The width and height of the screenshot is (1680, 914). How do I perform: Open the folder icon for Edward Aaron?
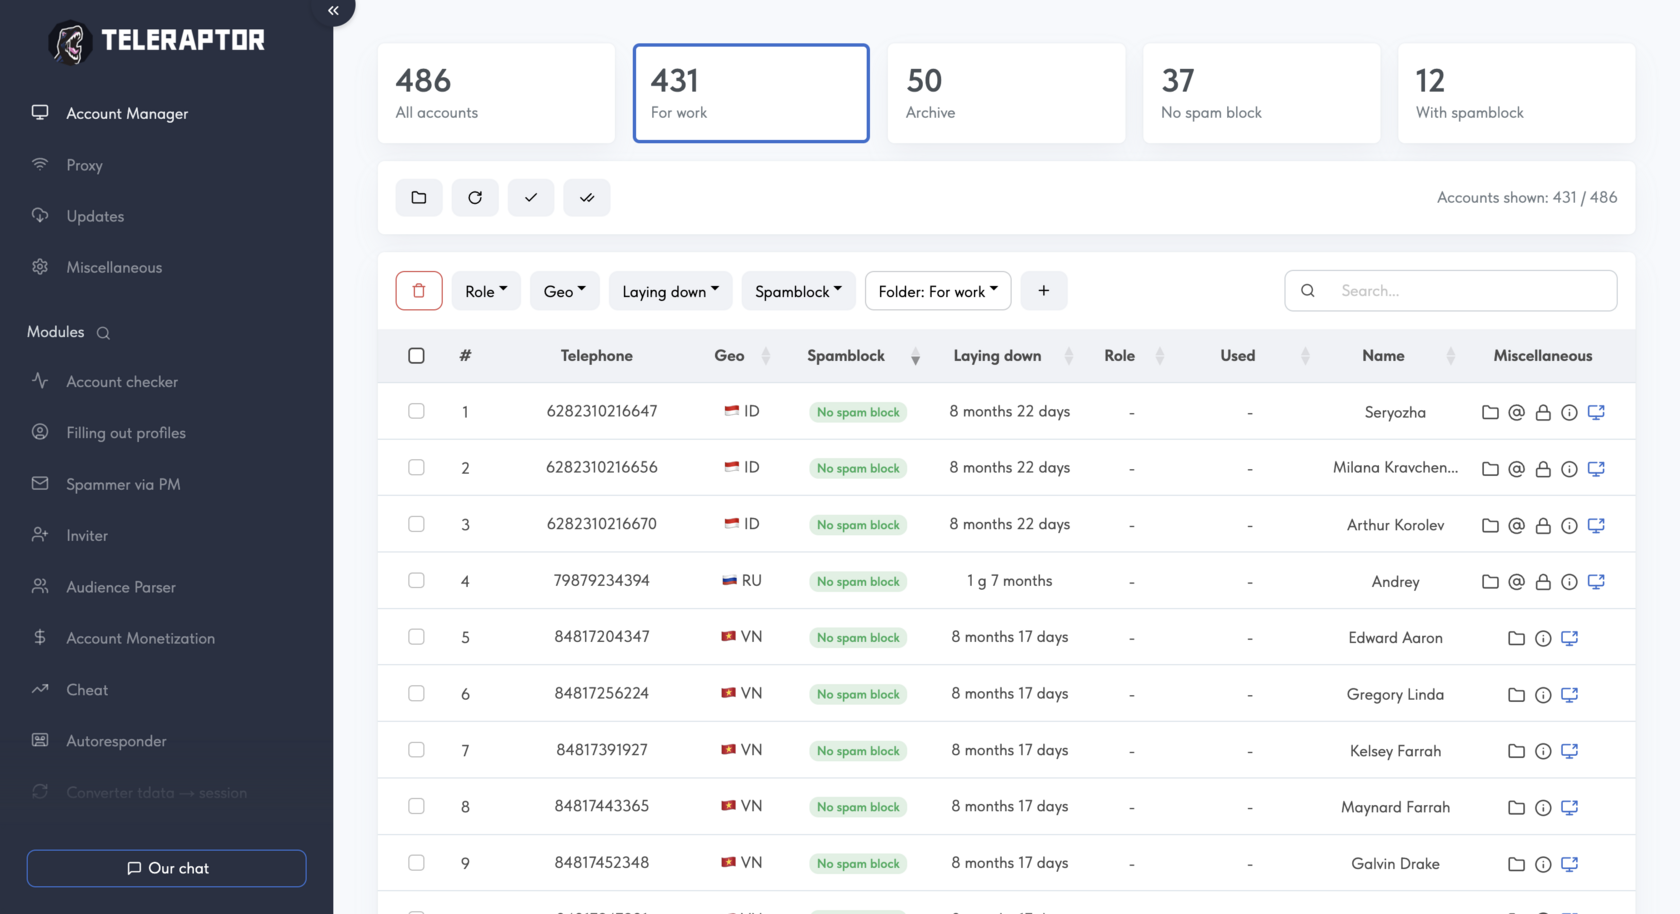tap(1516, 638)
